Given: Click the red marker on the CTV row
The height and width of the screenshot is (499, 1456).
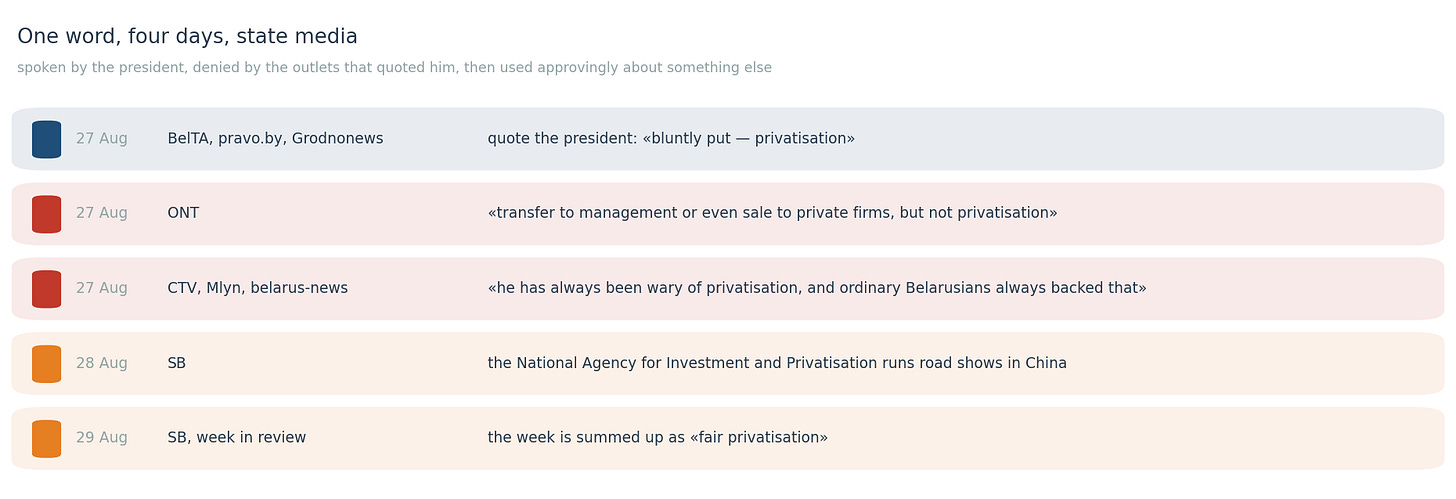Looking at the screenshot, I should (x=46, y=289).
